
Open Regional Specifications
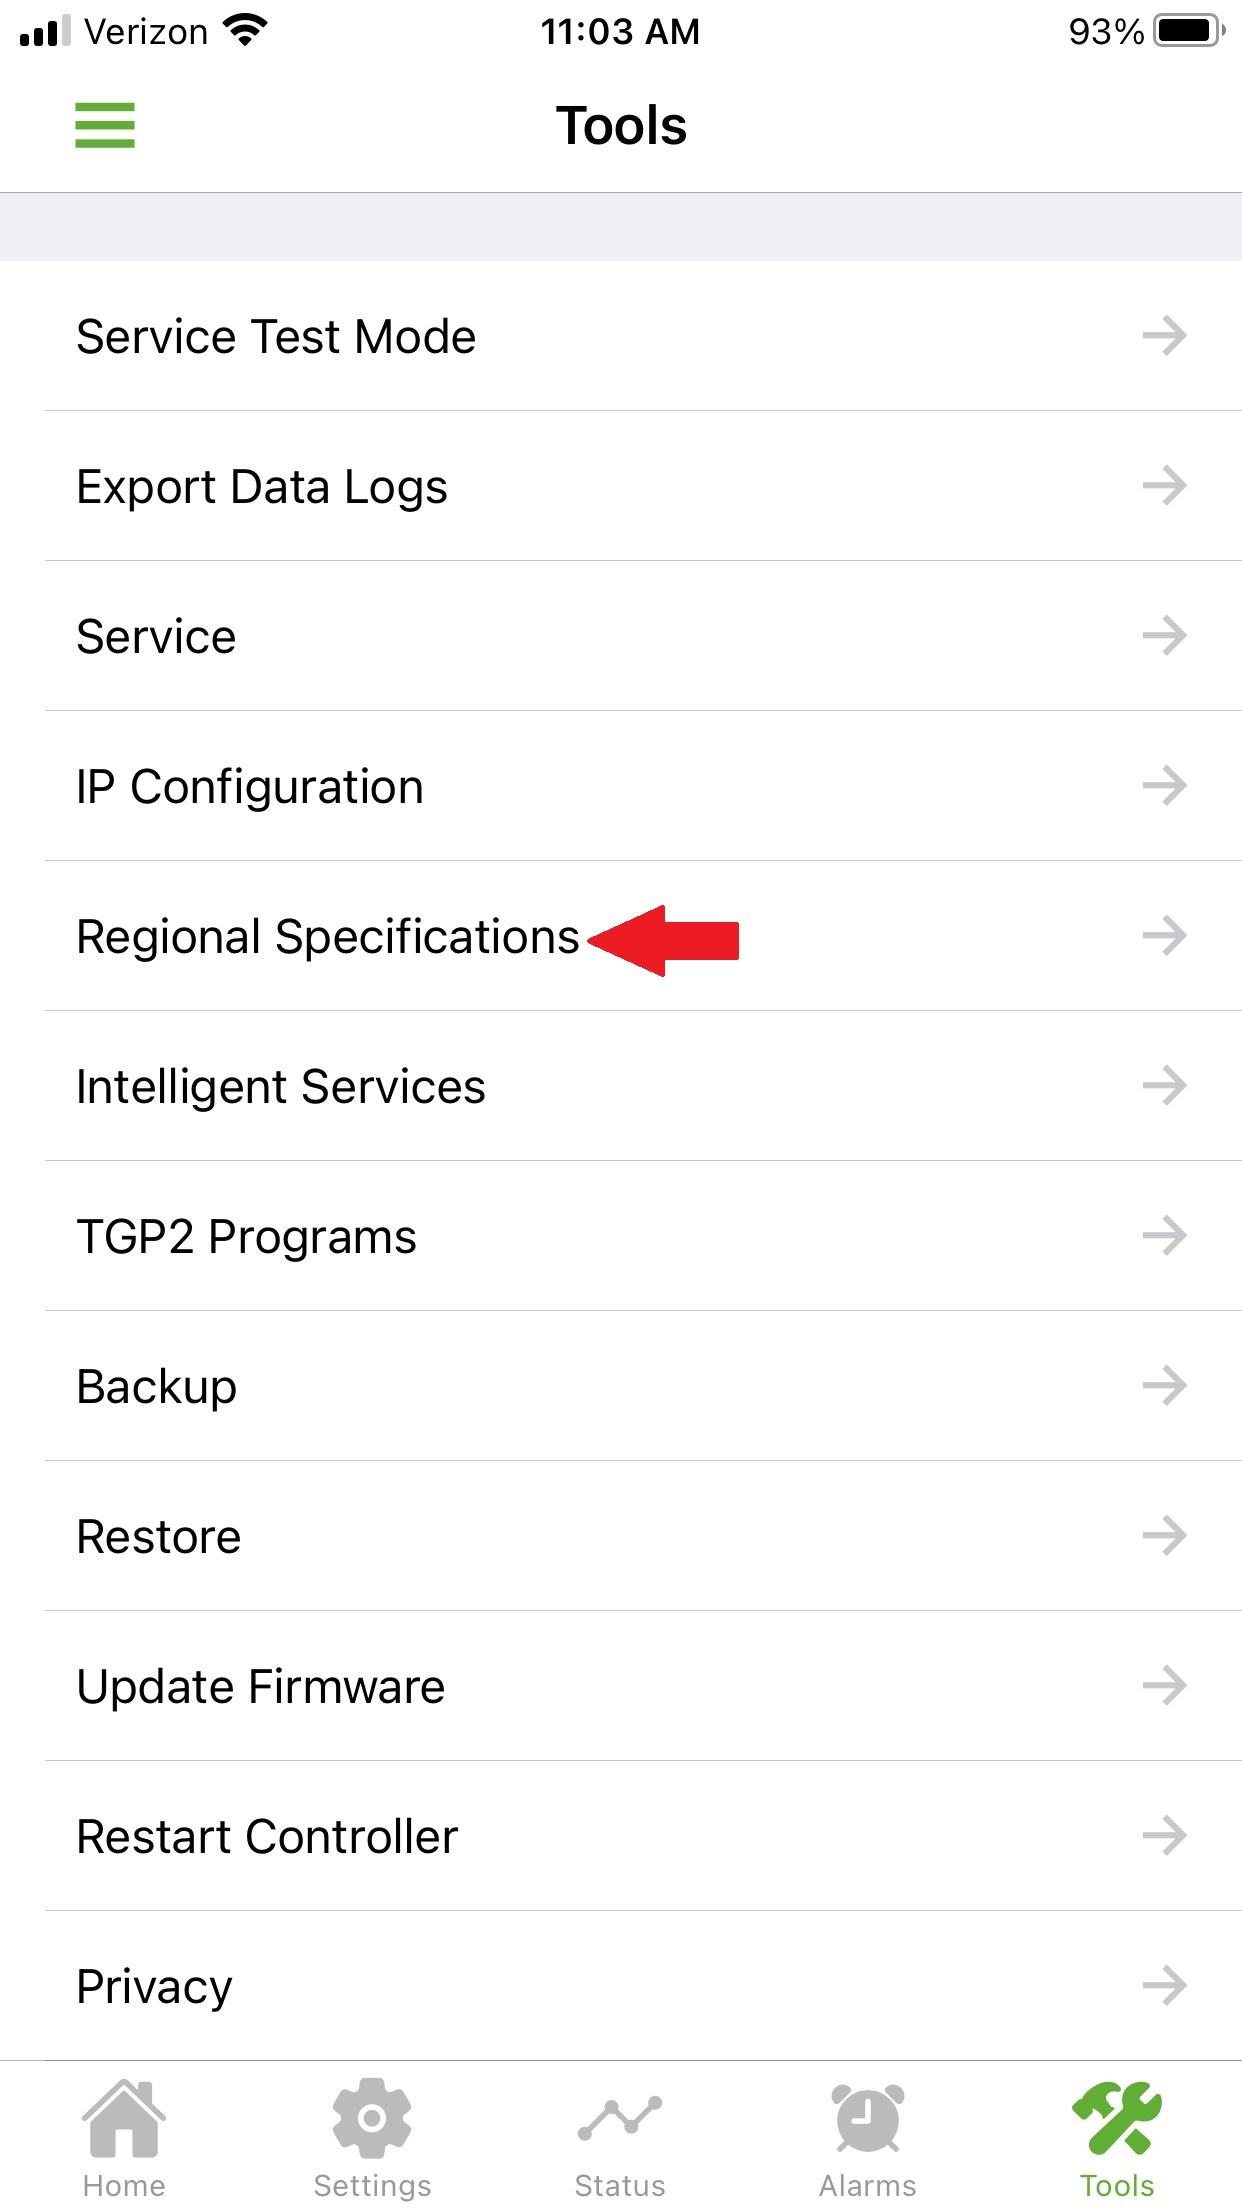(x=328, y=937)
